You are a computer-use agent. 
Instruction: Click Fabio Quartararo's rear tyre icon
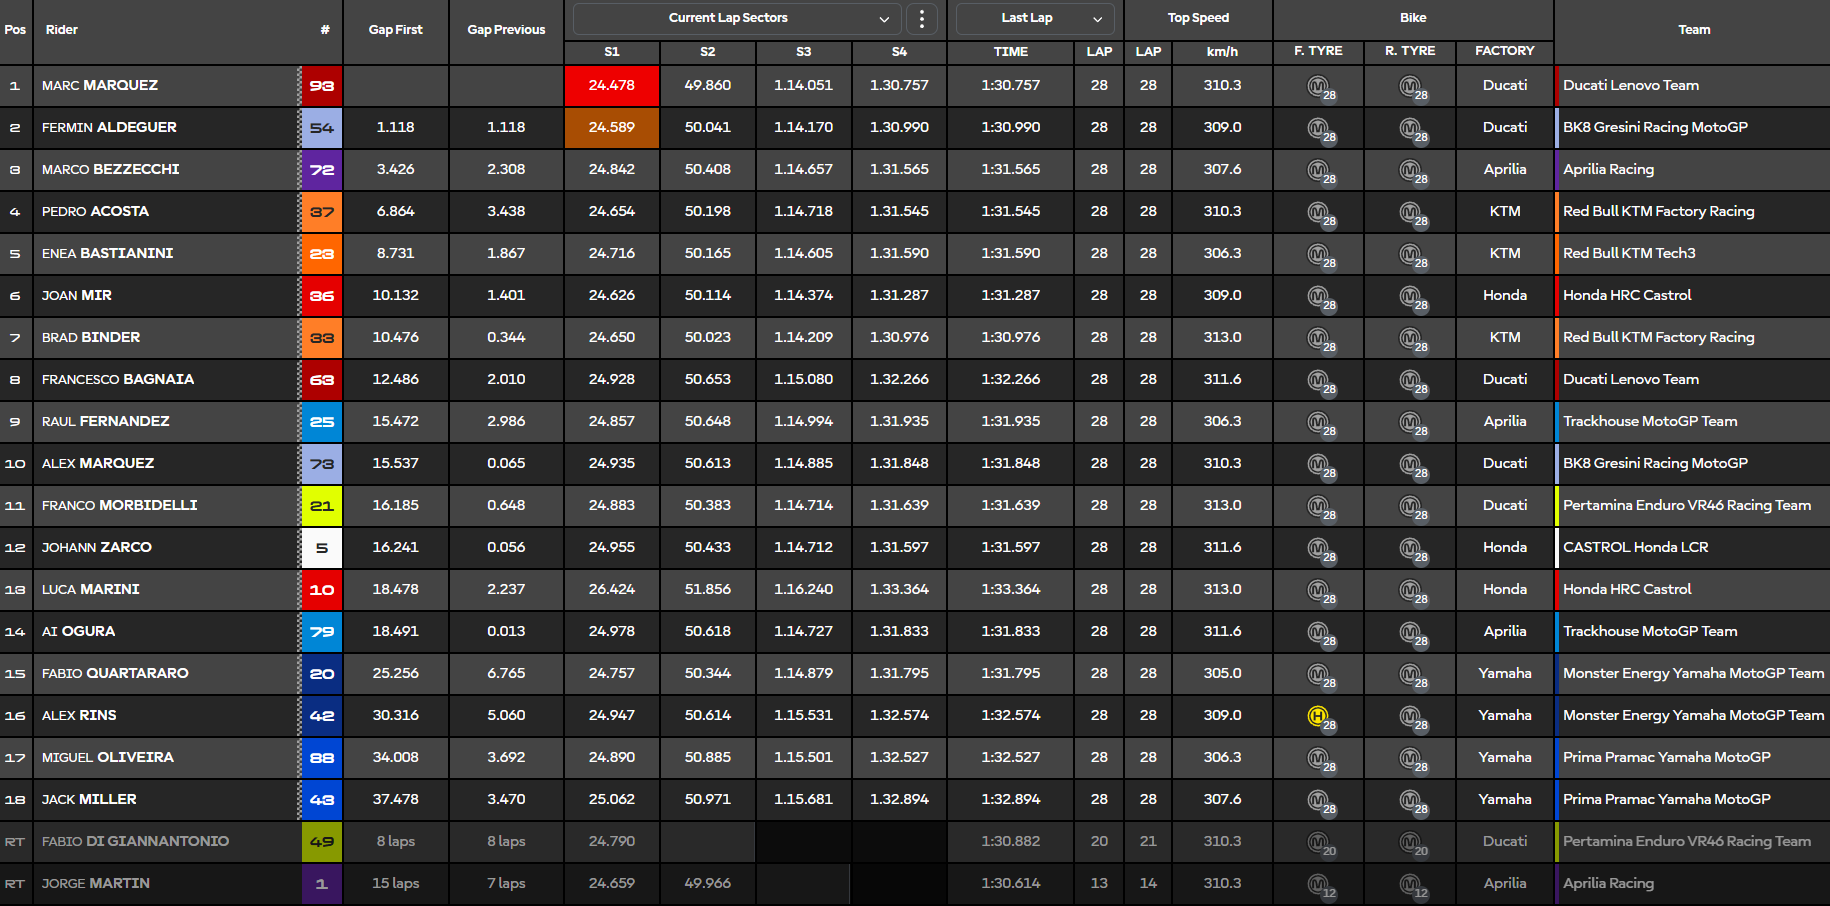(1410, 674)
